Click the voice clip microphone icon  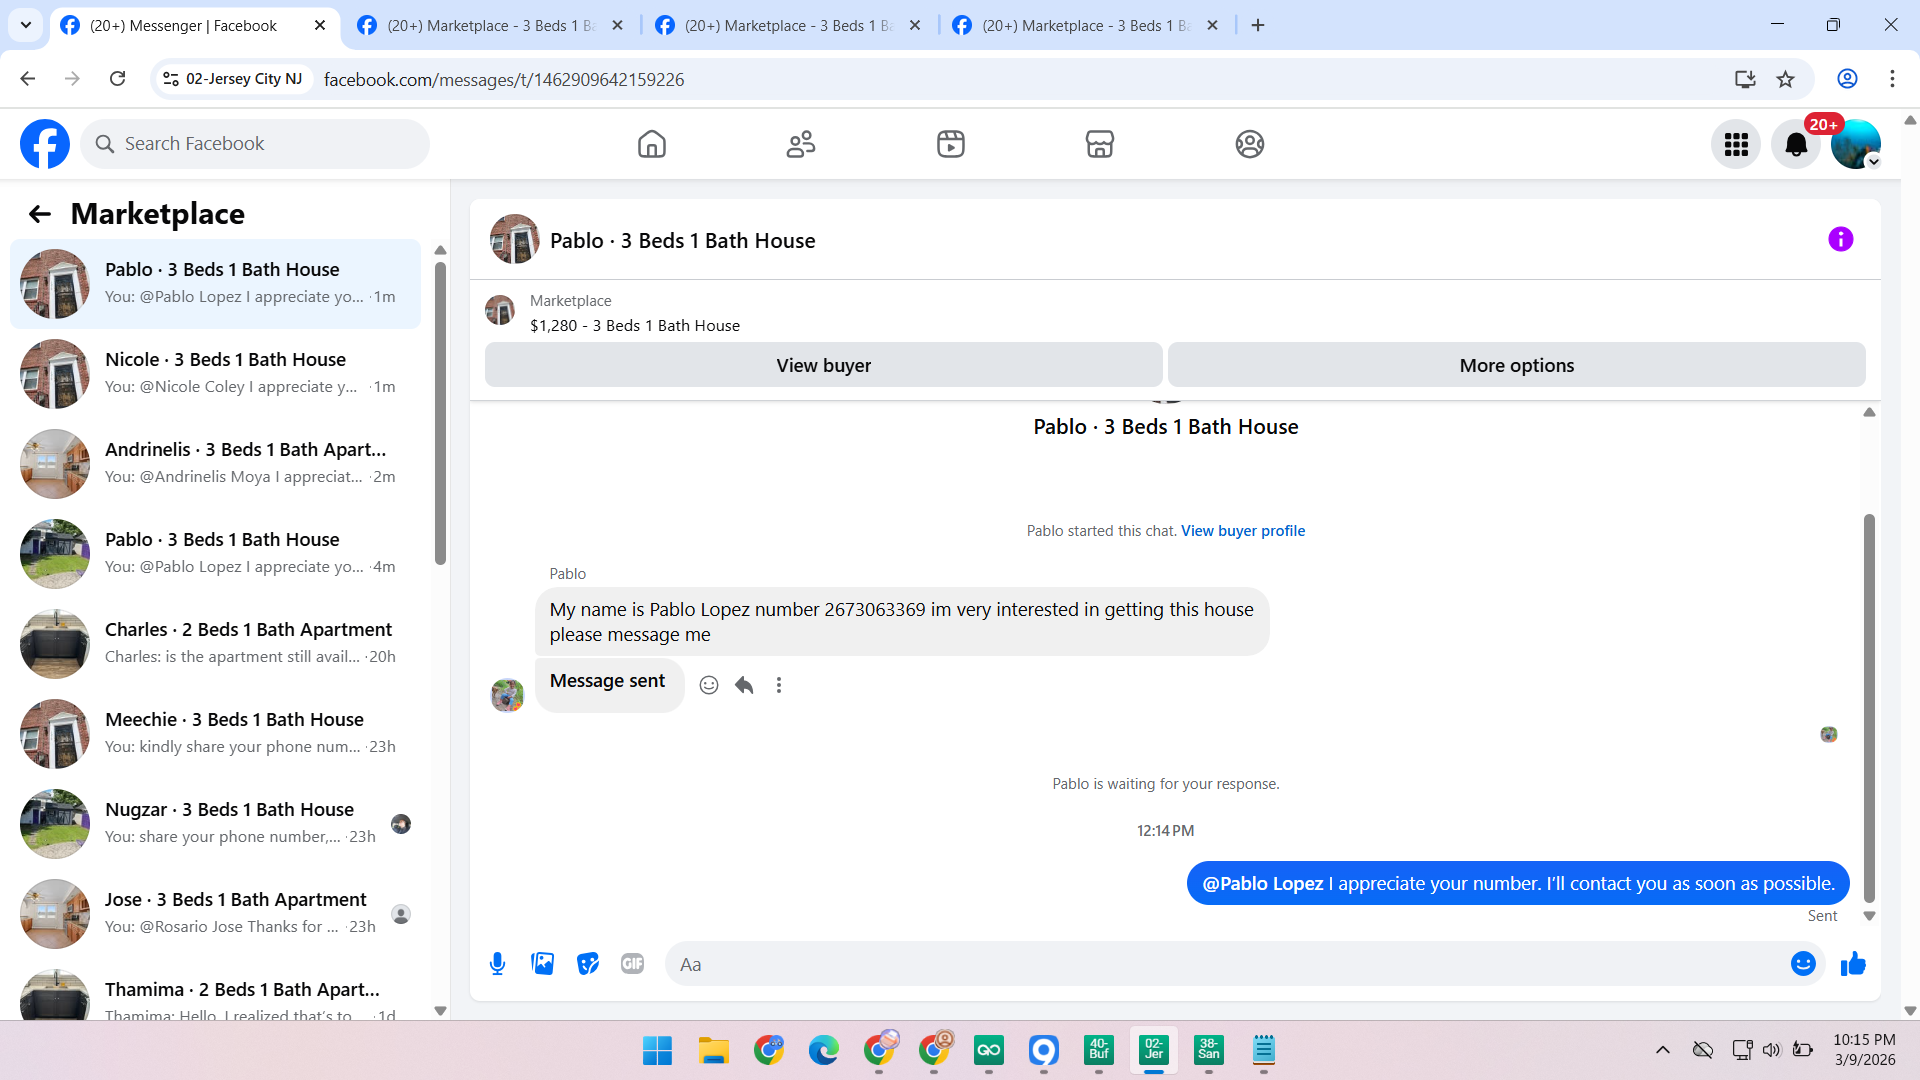pyautogui.click(x=497, y=964)
